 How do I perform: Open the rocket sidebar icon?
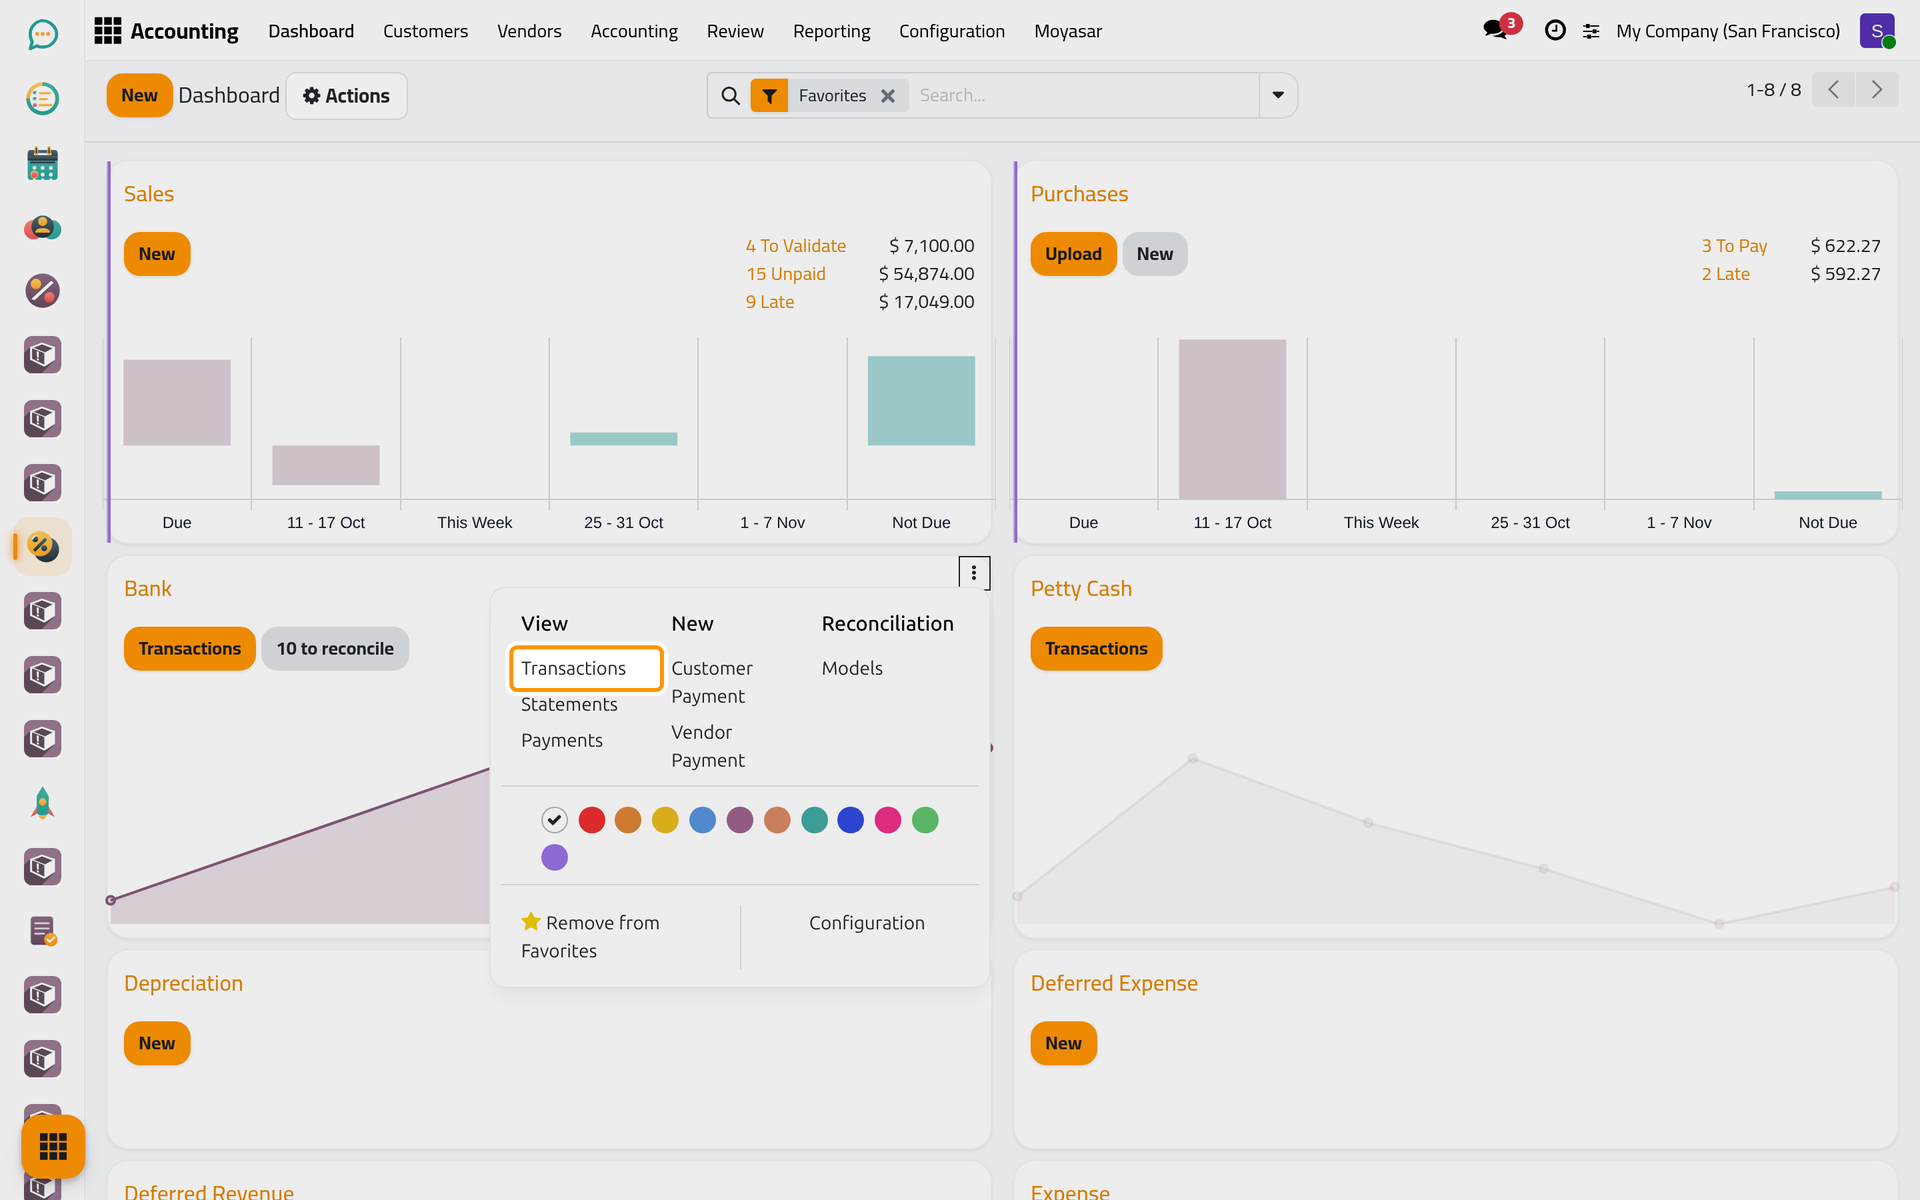(42, 803)
